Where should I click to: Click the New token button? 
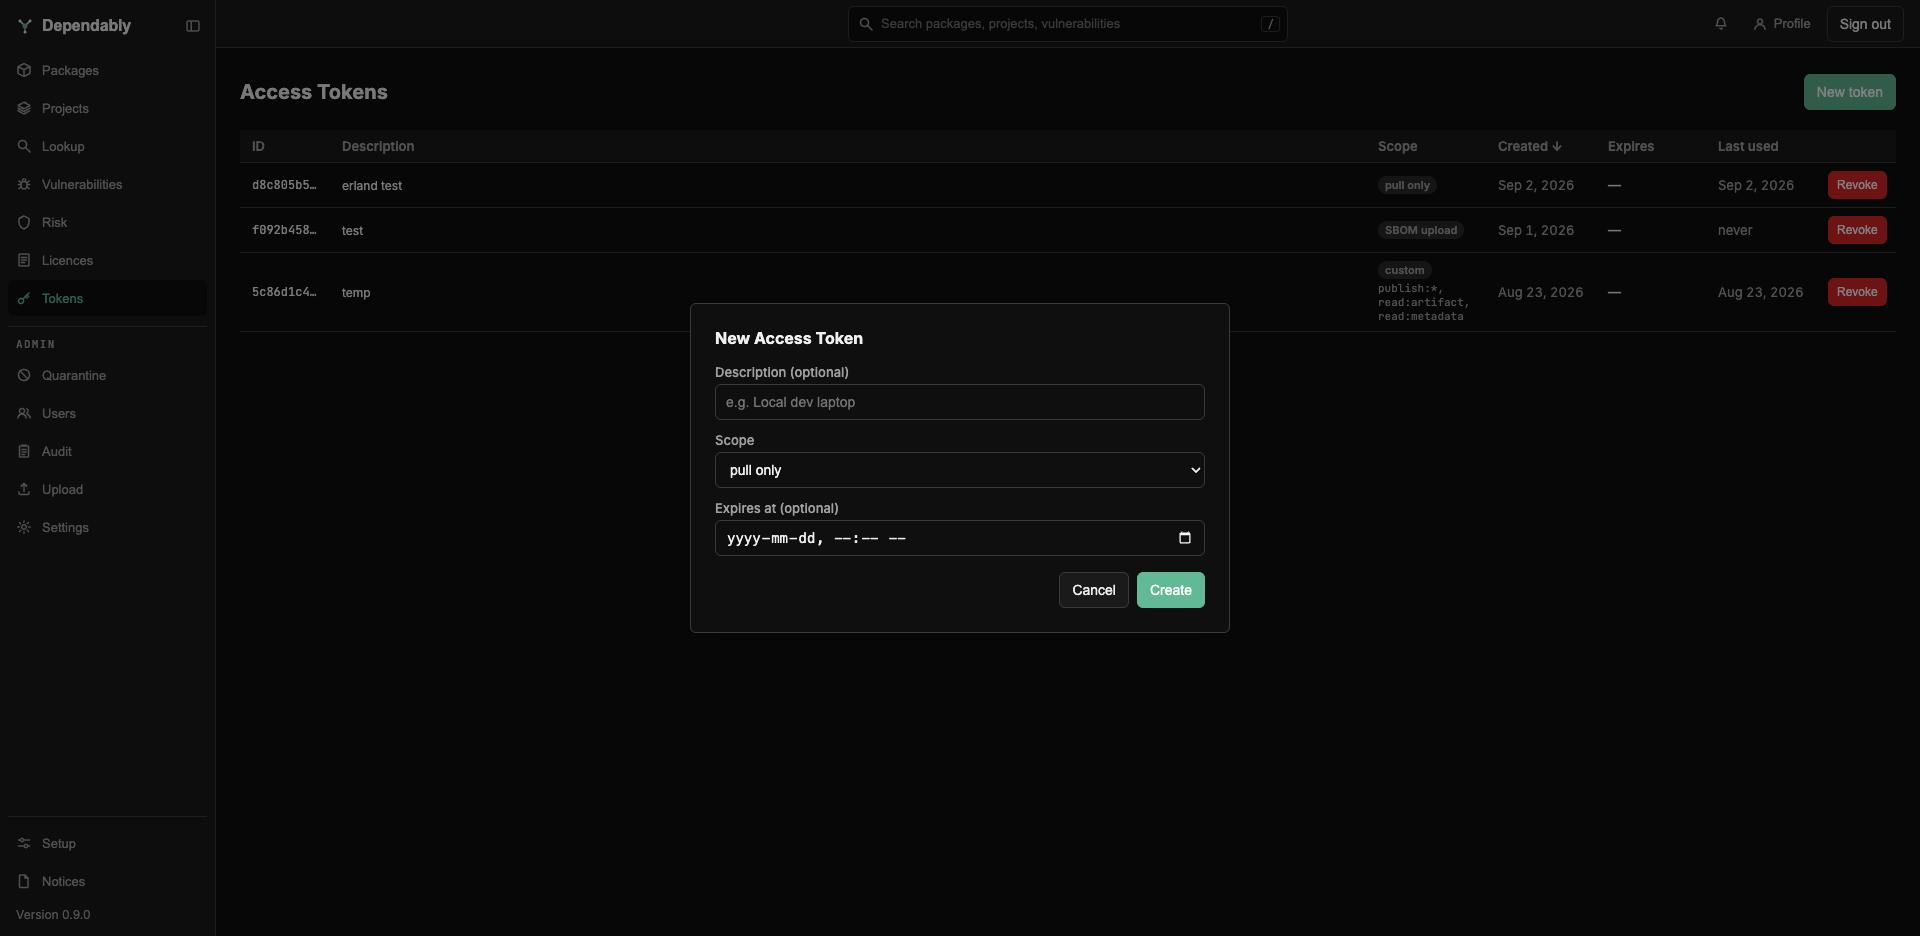[1849, 92]
